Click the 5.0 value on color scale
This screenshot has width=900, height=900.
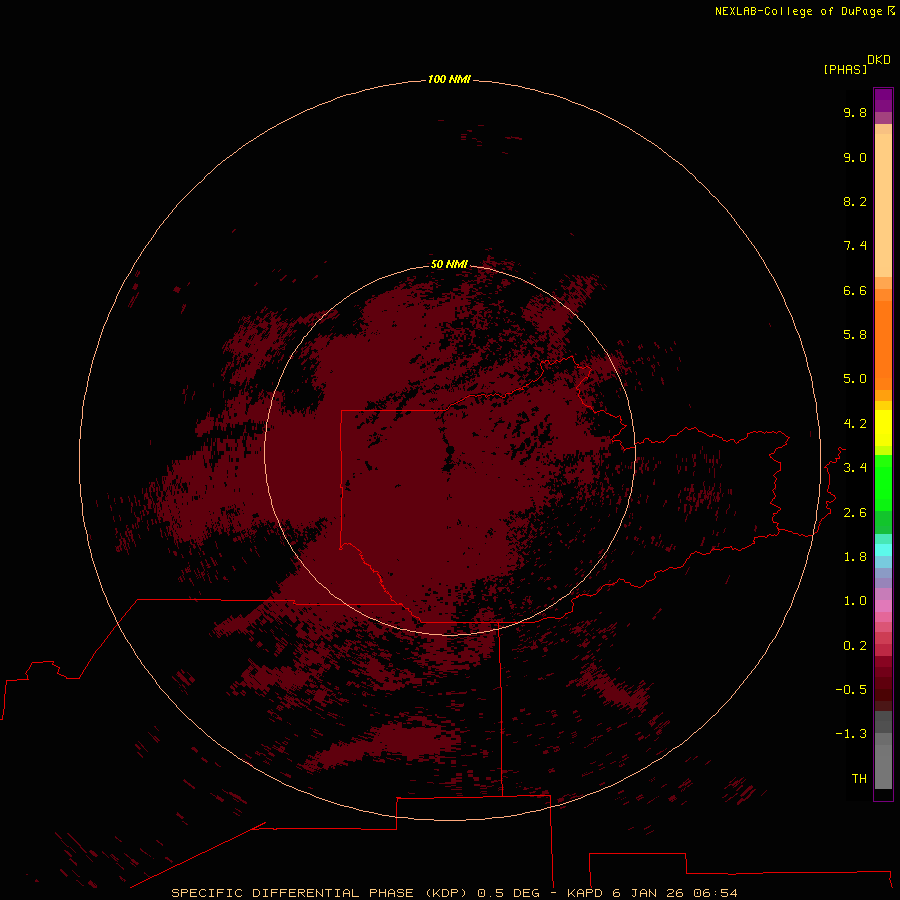(855, 379)
